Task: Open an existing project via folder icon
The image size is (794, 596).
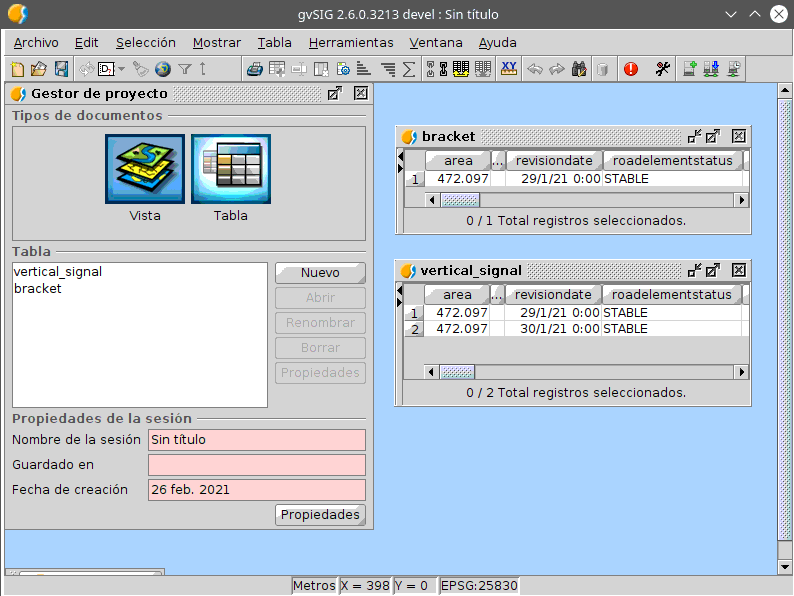Action: point(39,69)
